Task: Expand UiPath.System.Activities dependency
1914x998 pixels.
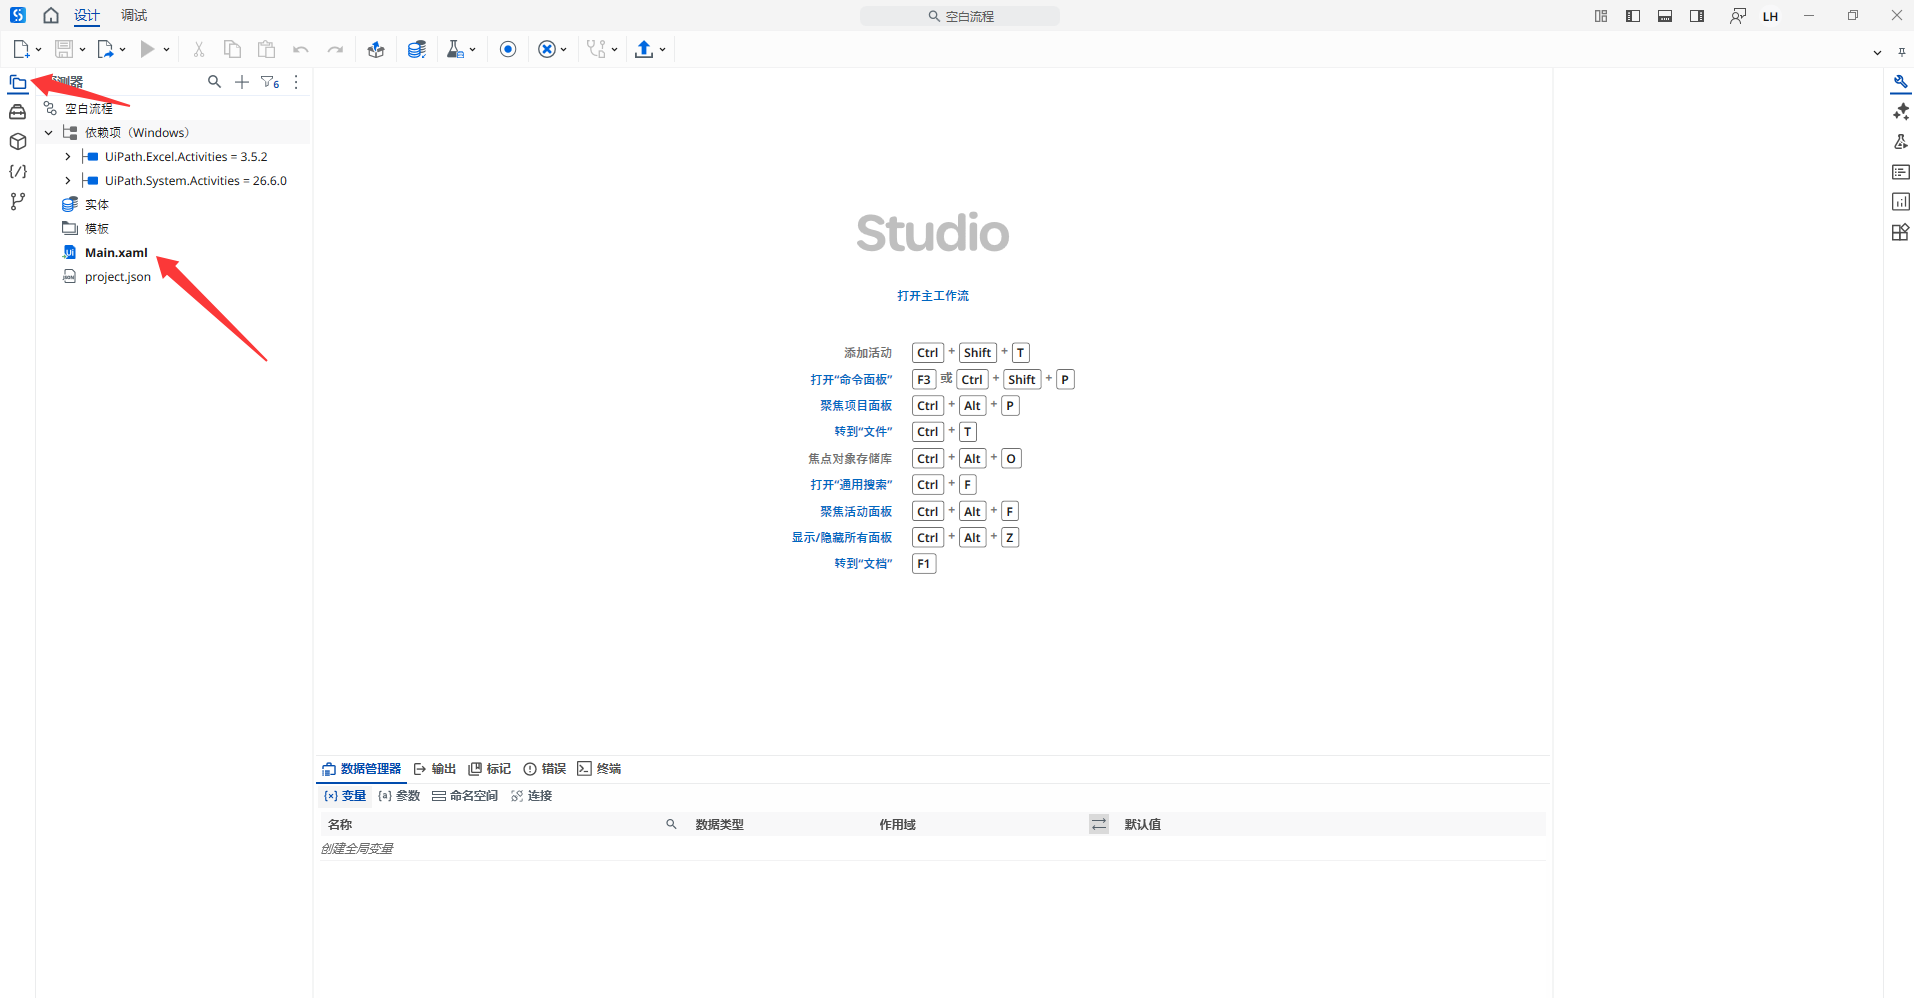Action: (68, 180)
